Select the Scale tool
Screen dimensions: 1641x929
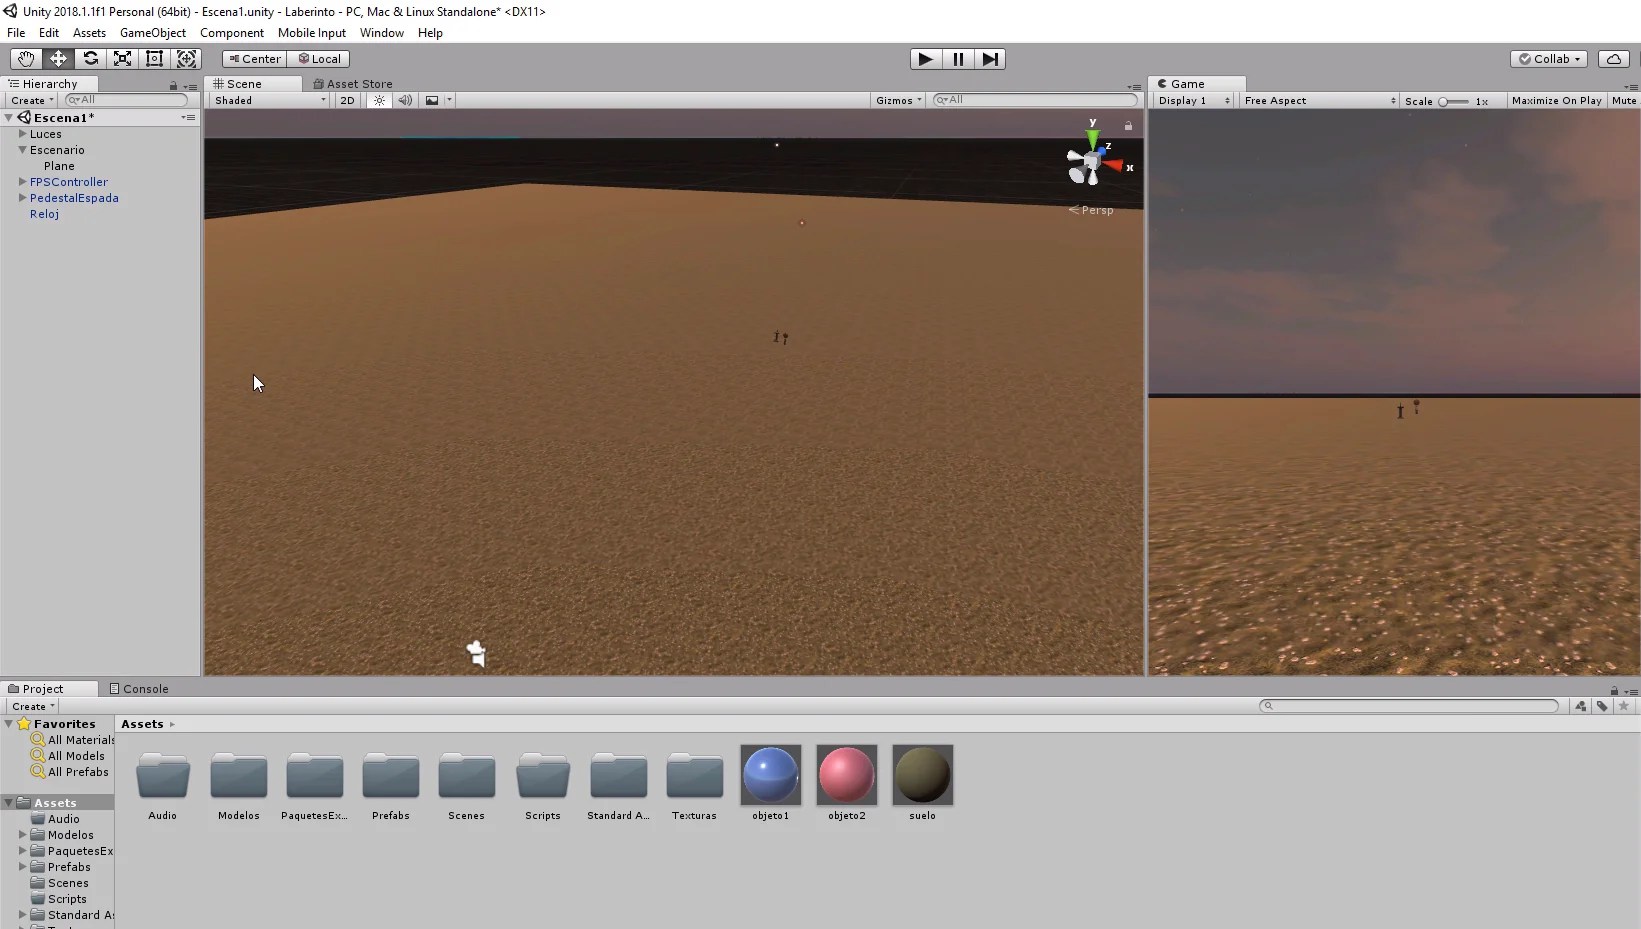[x=122, y=59]
